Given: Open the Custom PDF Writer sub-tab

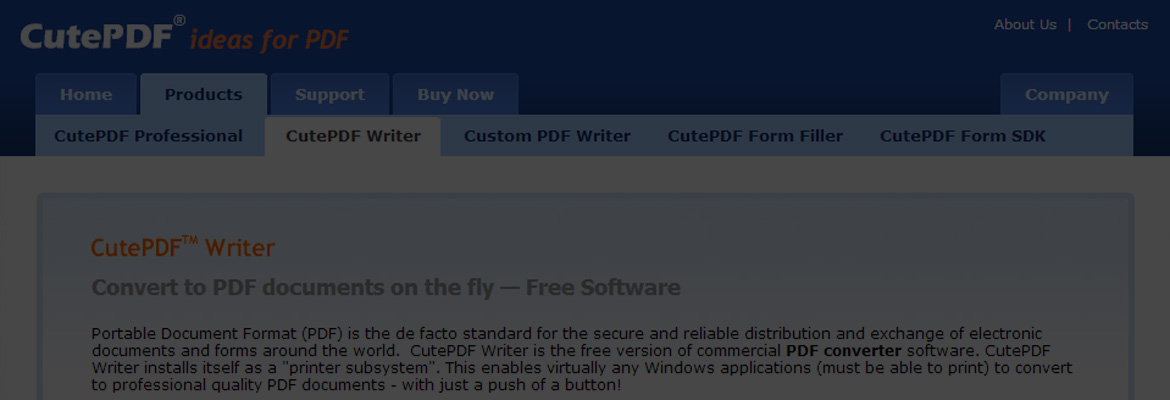Looking at the screenshot, I should (547, 136).
